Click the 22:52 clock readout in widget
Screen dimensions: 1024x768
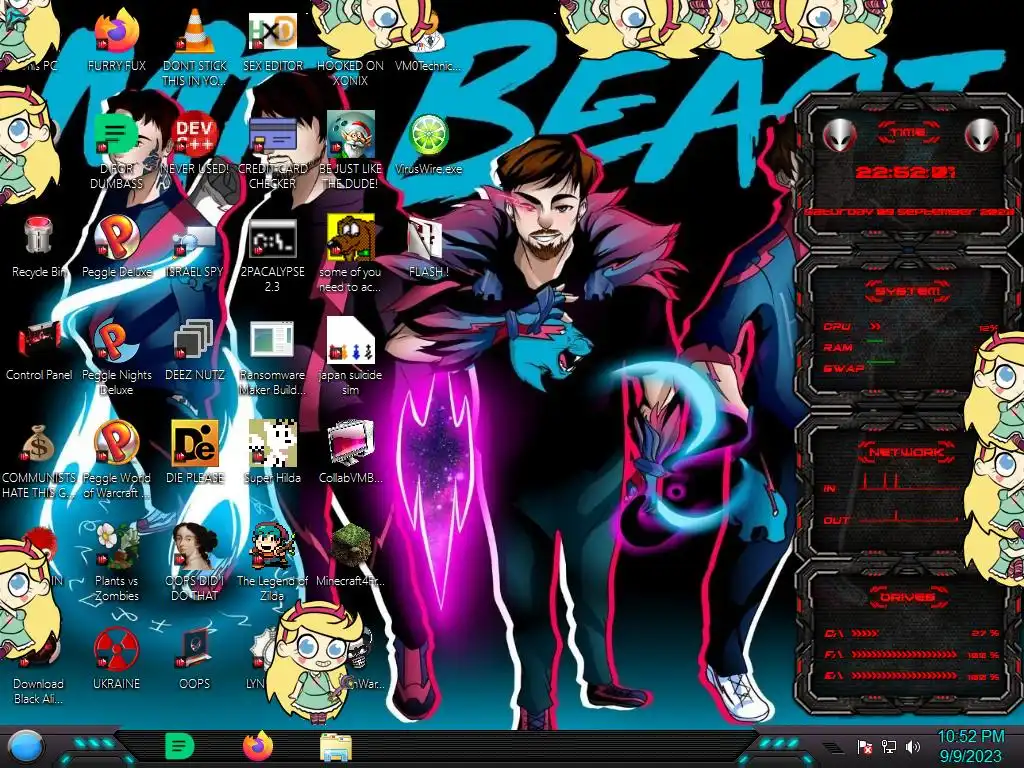point(905,172)
